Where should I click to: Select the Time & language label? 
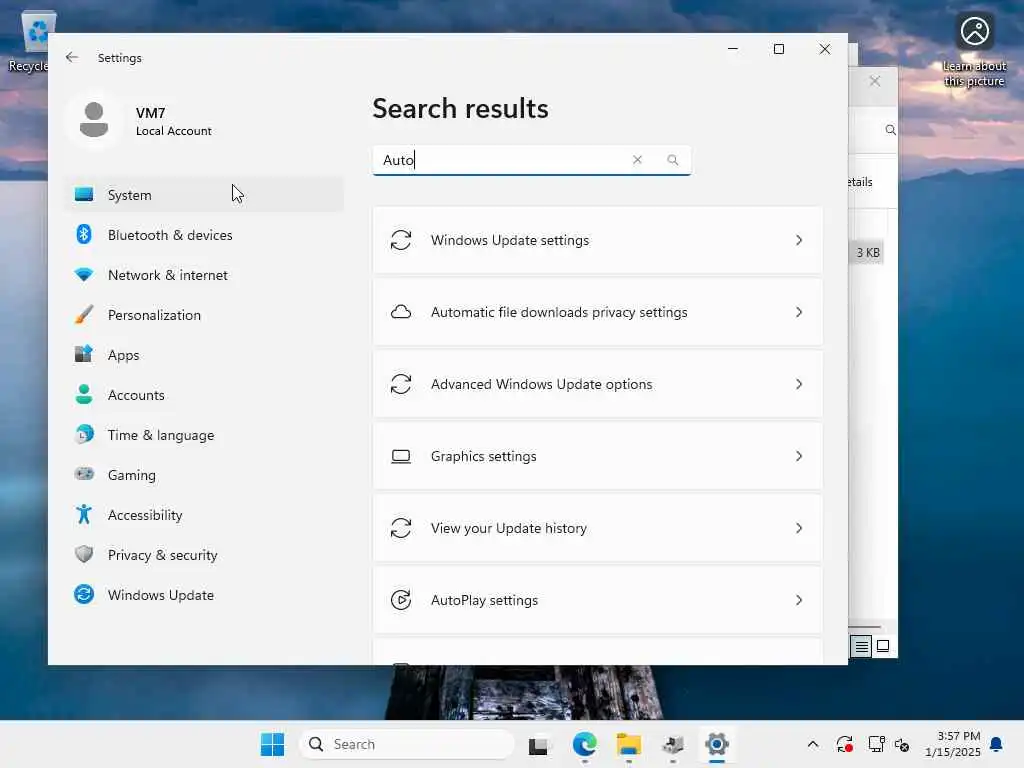pyautogui.click(x=161, y=435)
